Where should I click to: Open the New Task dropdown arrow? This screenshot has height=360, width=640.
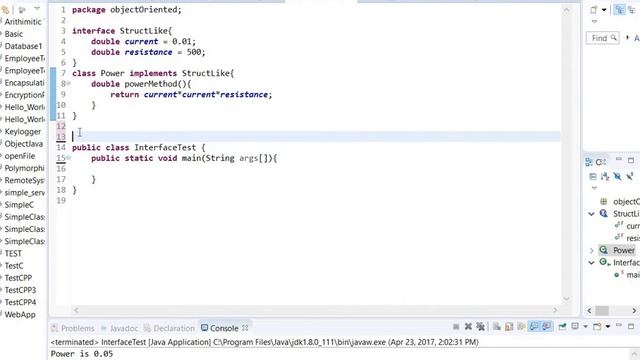click(604, 10)
